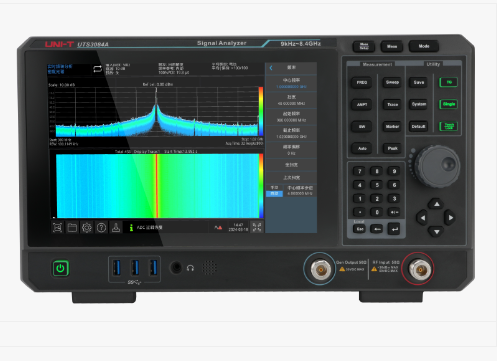Viewport: 497px width, 361px height.
Task: Click the number 5 key on keypad
Action: pyautogui.click(x=377, y=185)
